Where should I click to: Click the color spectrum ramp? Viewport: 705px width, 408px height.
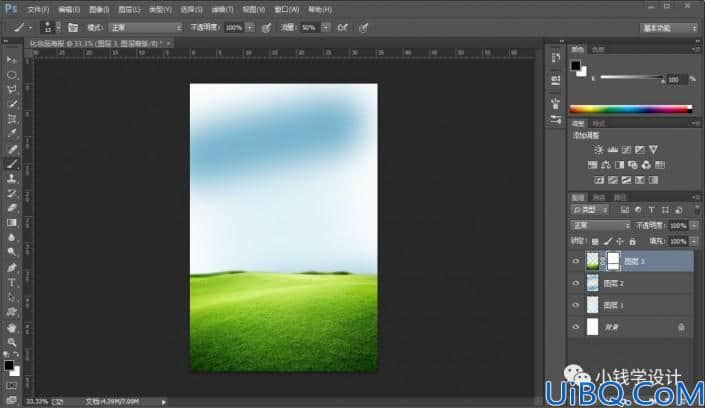click(x=631, y=109)
